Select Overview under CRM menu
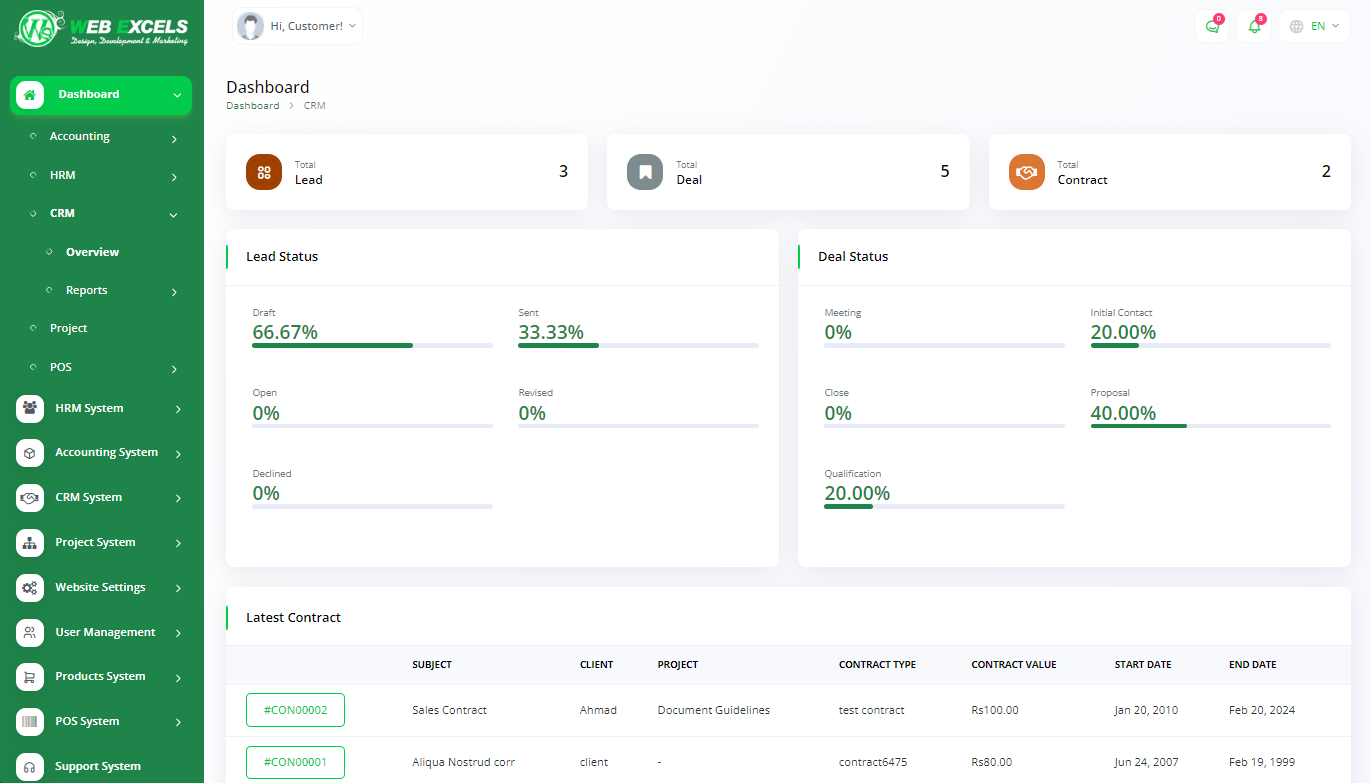 click(92, 252)
